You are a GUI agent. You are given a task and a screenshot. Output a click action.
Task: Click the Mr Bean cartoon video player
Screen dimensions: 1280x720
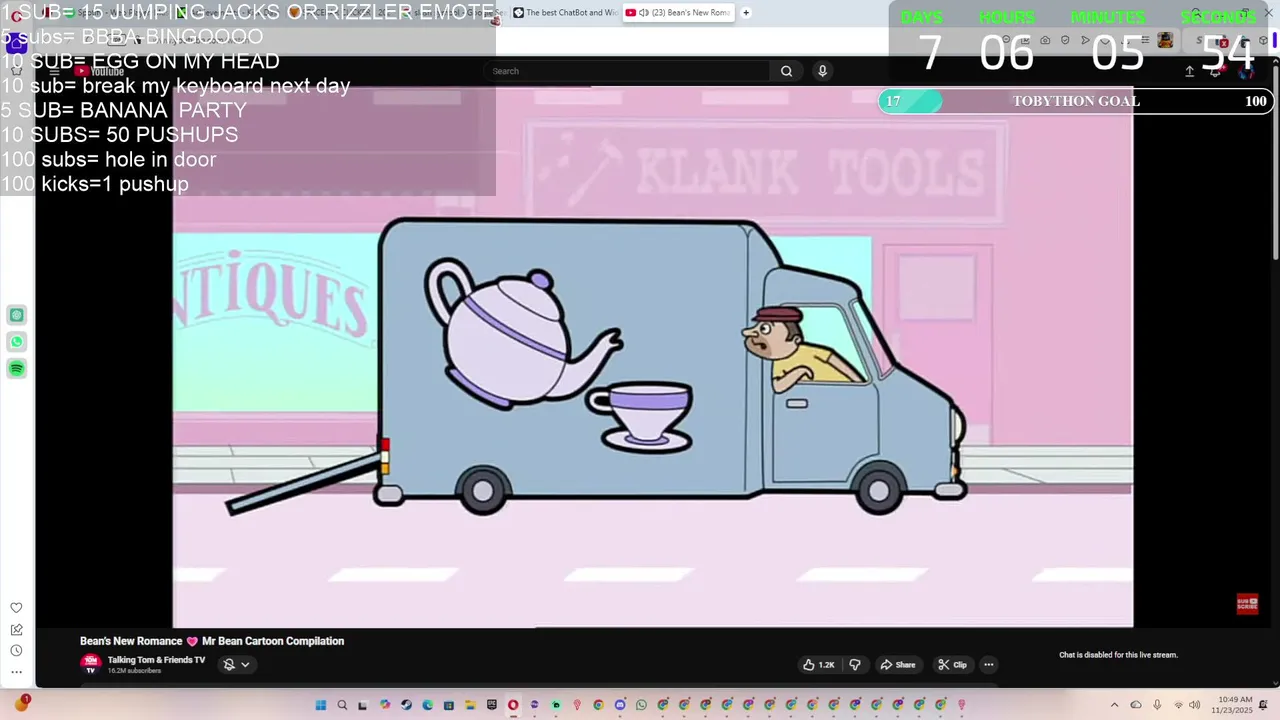[x=653, y=357]
